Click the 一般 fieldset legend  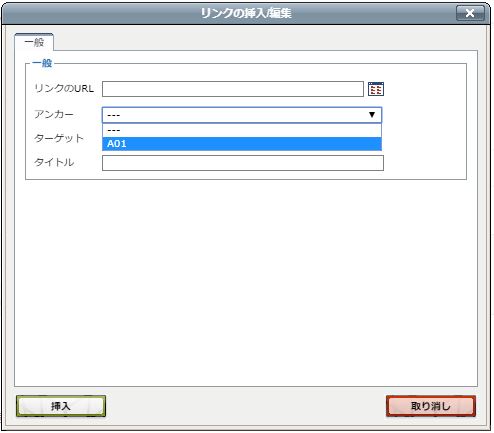[42, 63]
